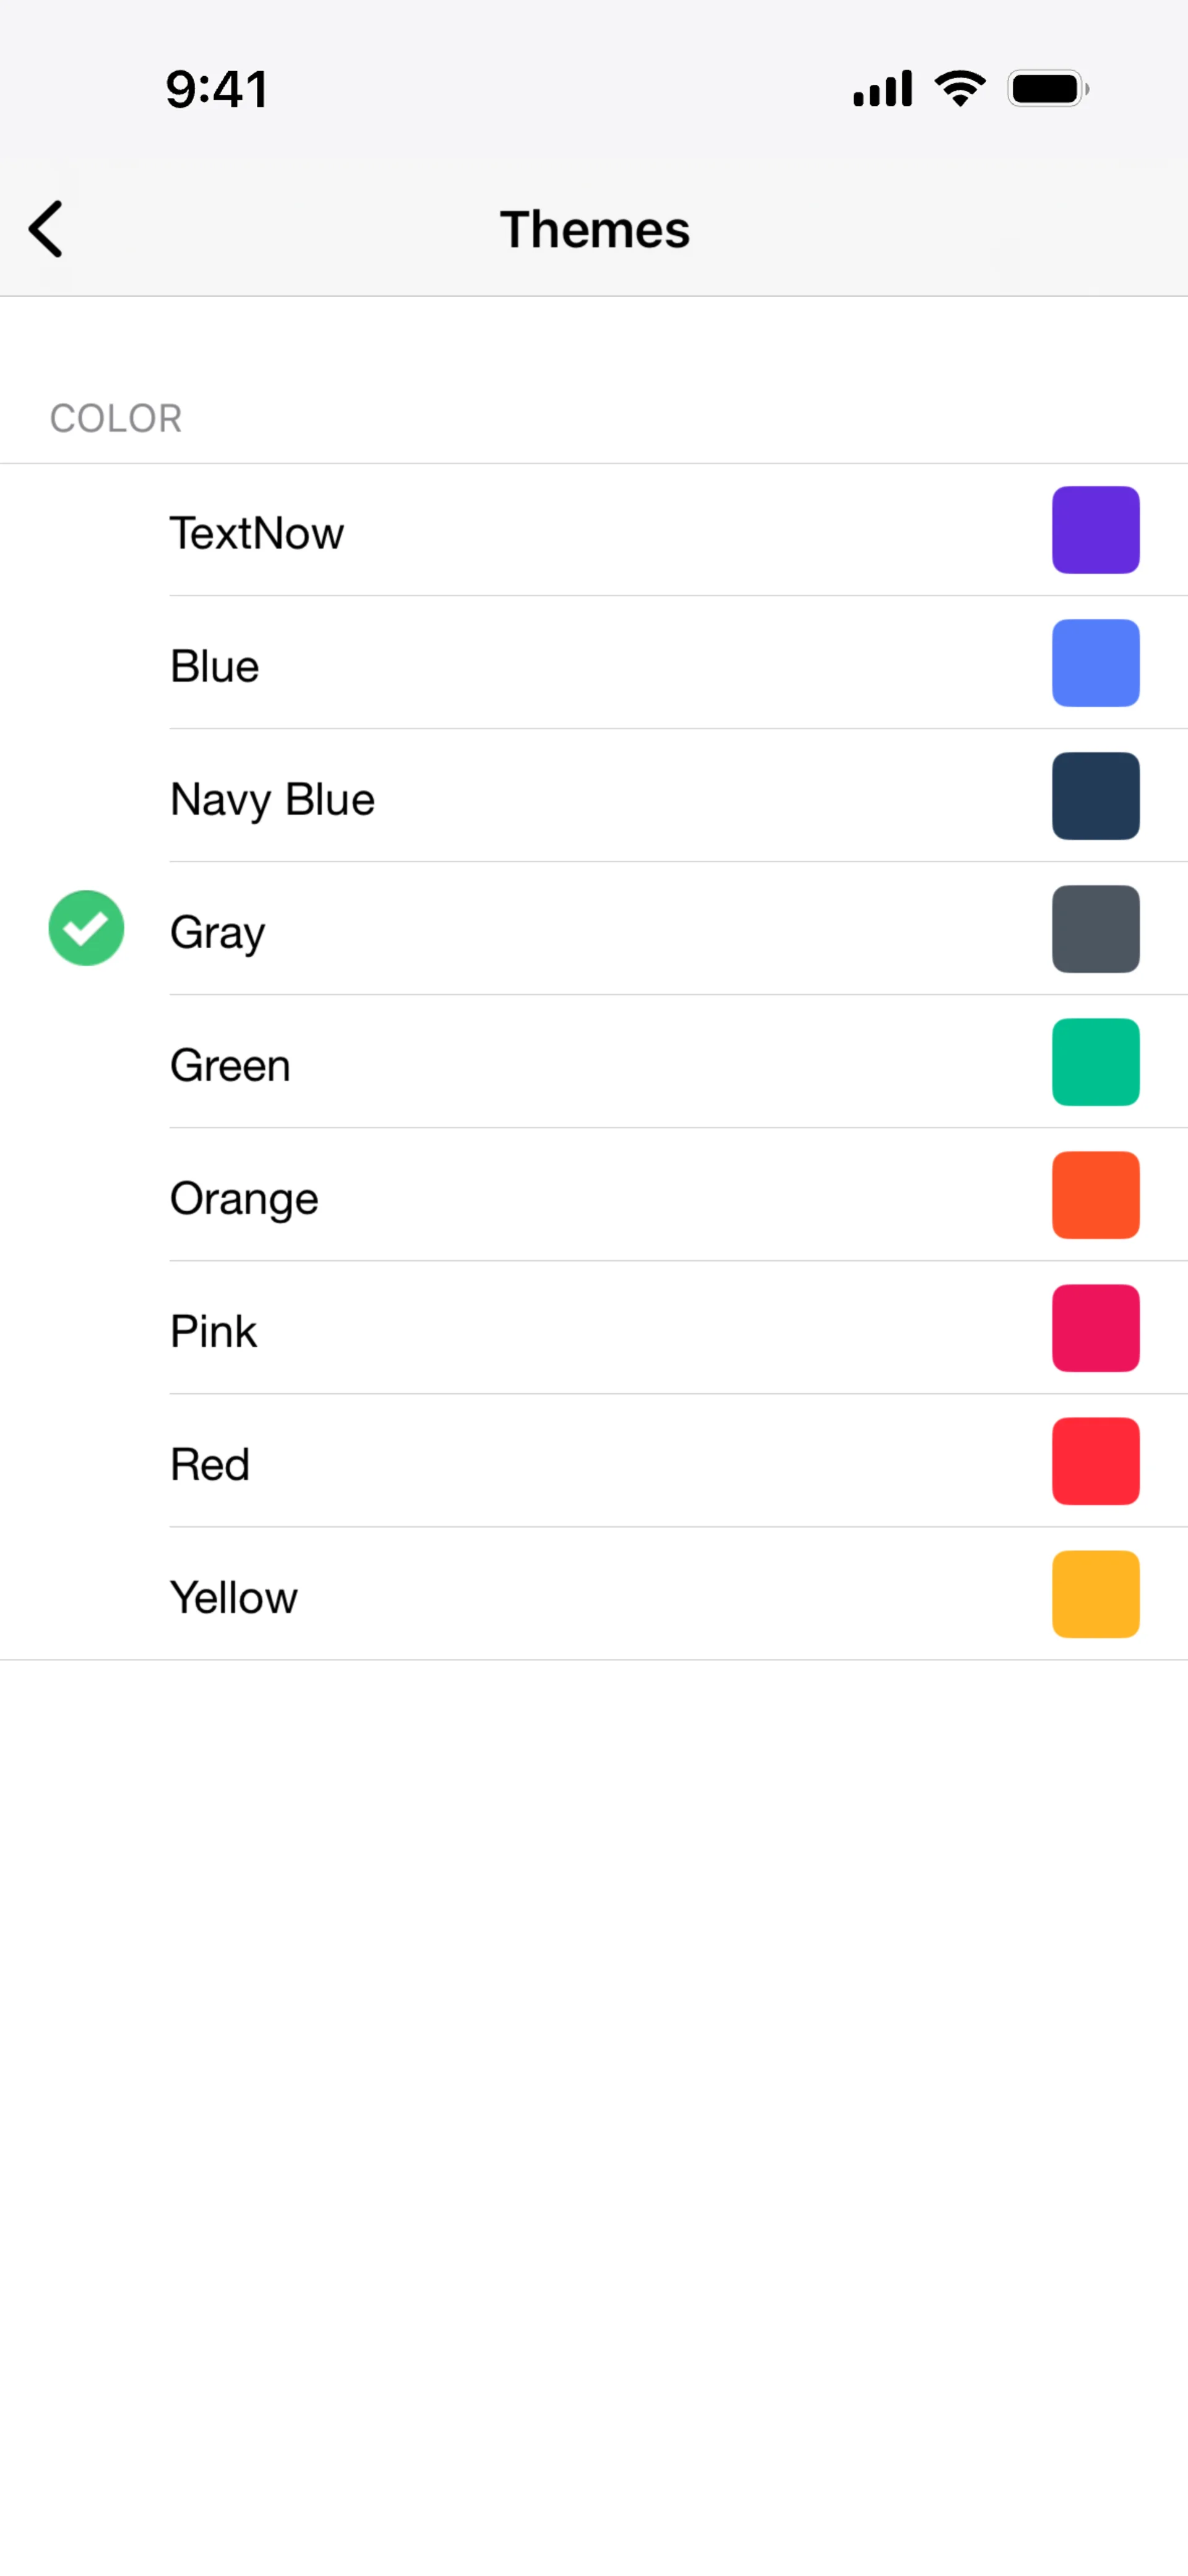Screen dimensions: 1188x2576
Task: Tap the orange color swatch
Action: point(1095,1195)
